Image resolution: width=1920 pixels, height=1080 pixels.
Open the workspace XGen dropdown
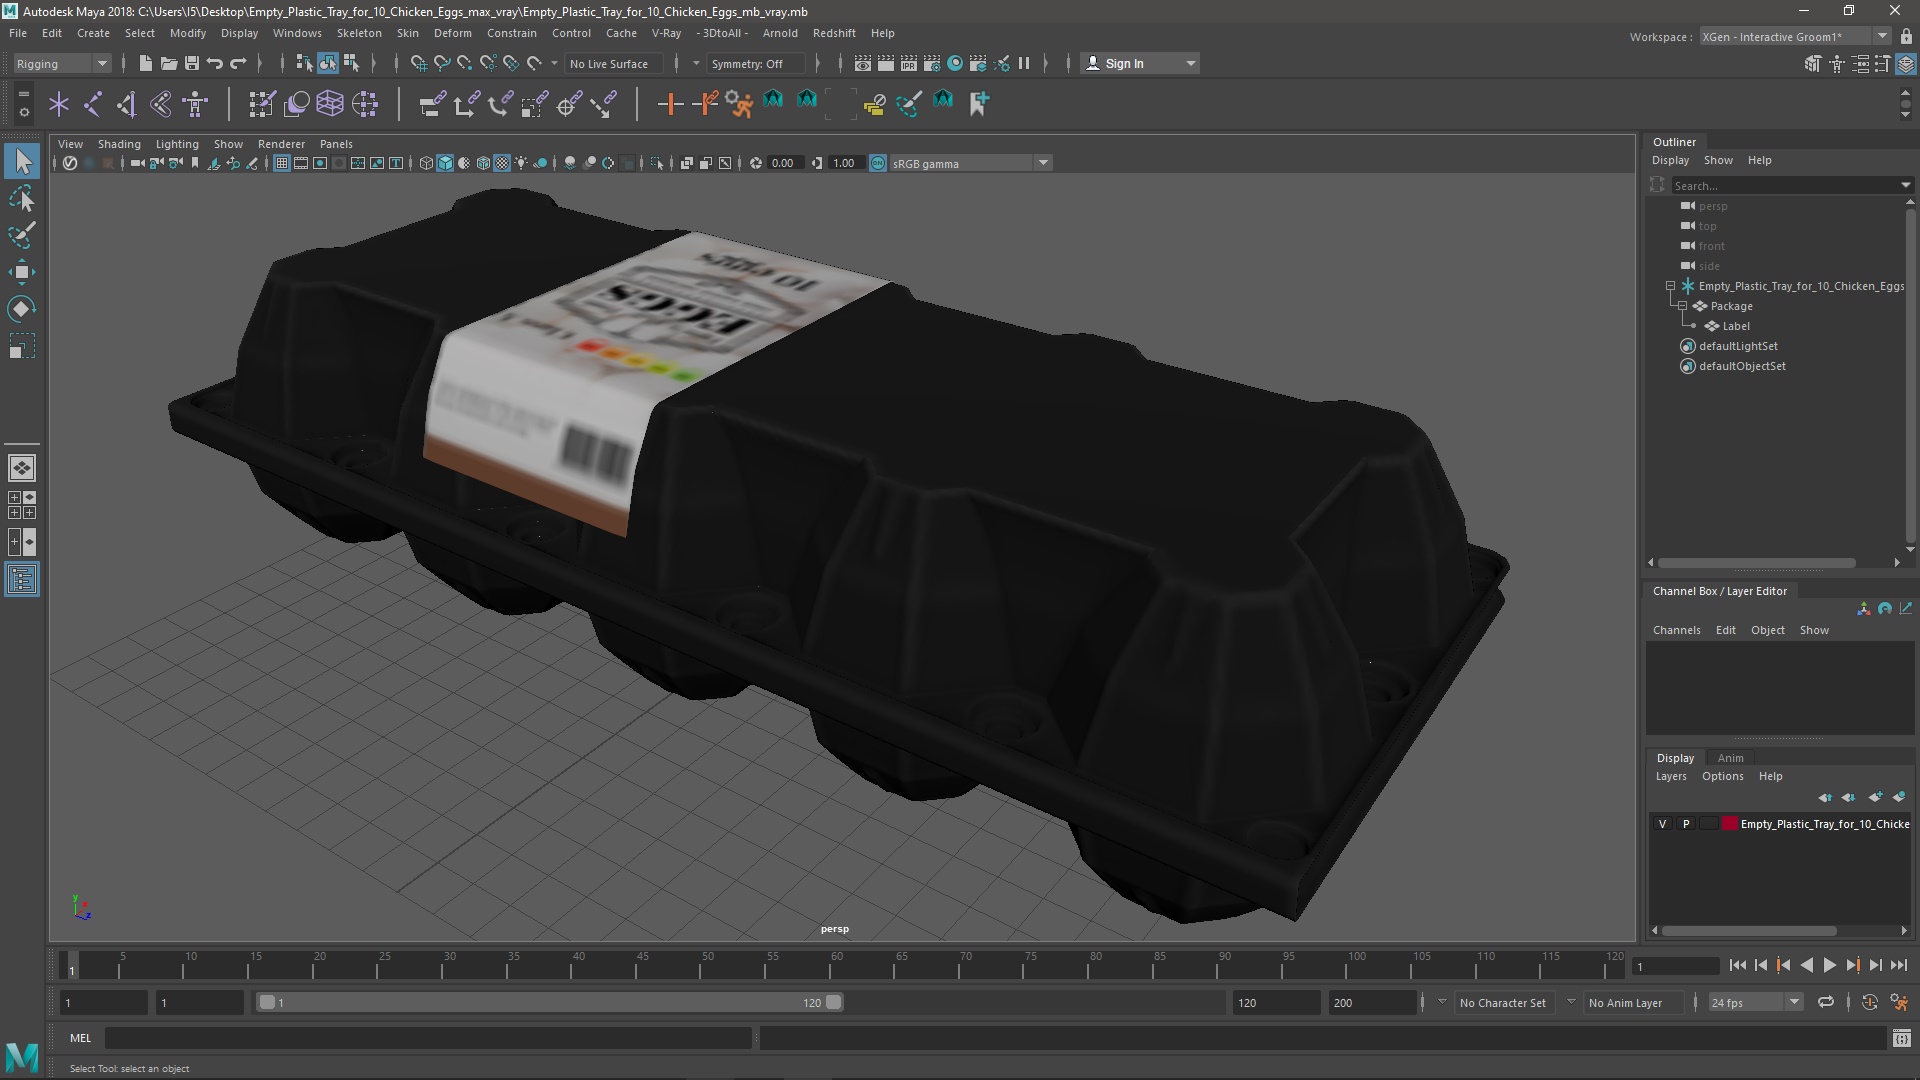1794,36
